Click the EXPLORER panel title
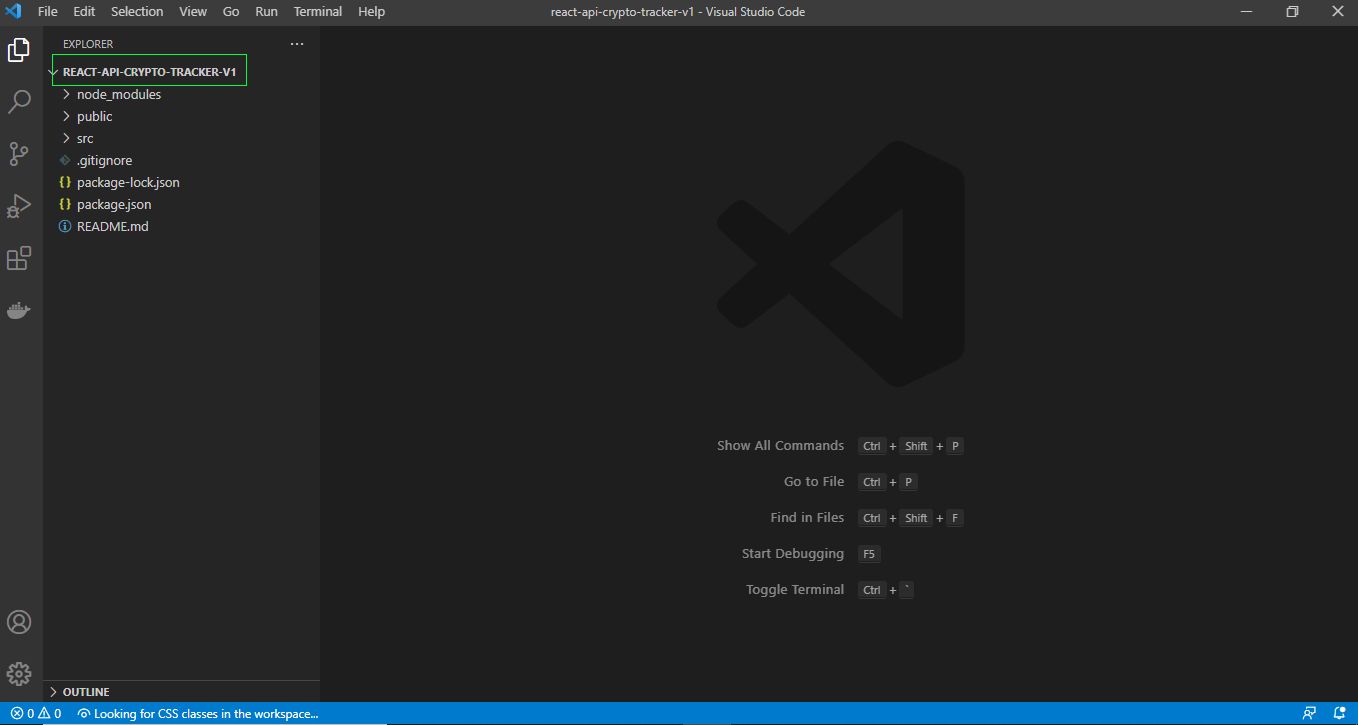The image size is (1358, 725). (88, 44)
